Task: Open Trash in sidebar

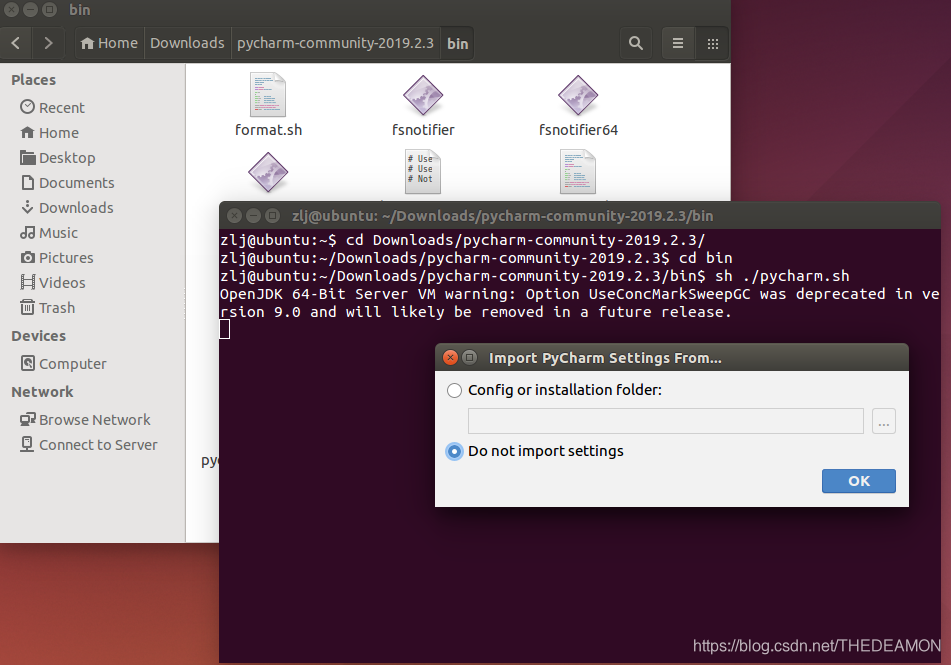Action: pyautogui.click(x=48, y=308)
